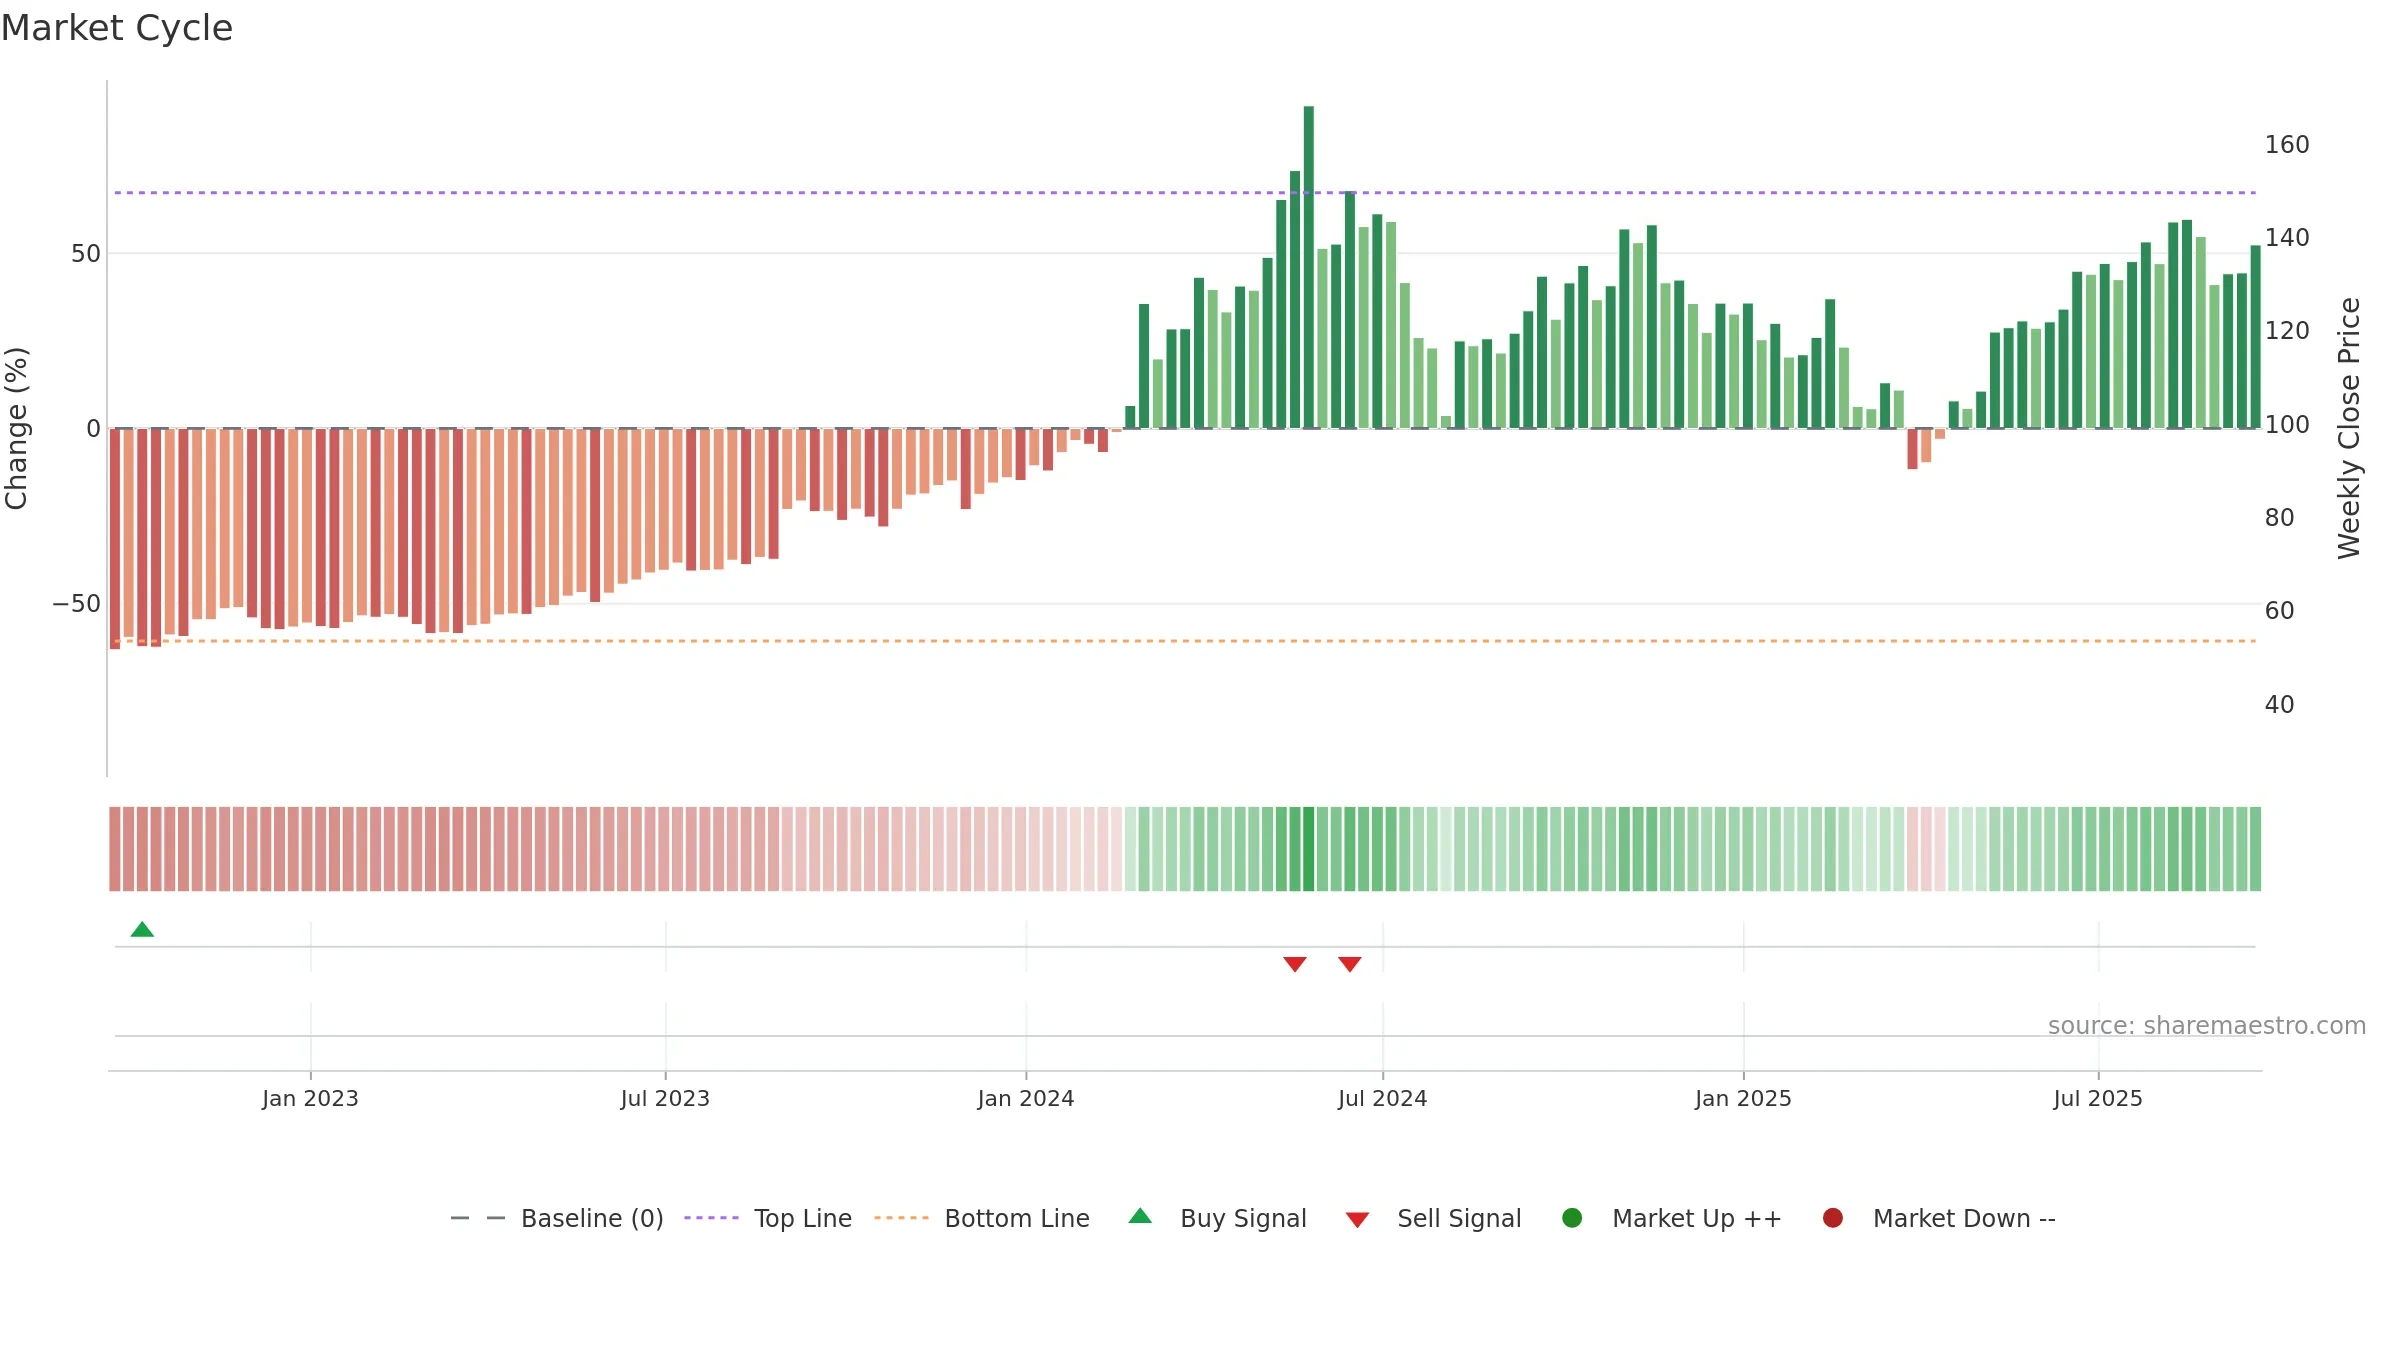Toggle the Top Line legend entry
Image resolution: width=2400 pixels, height=1350 pixels.
768,1218
